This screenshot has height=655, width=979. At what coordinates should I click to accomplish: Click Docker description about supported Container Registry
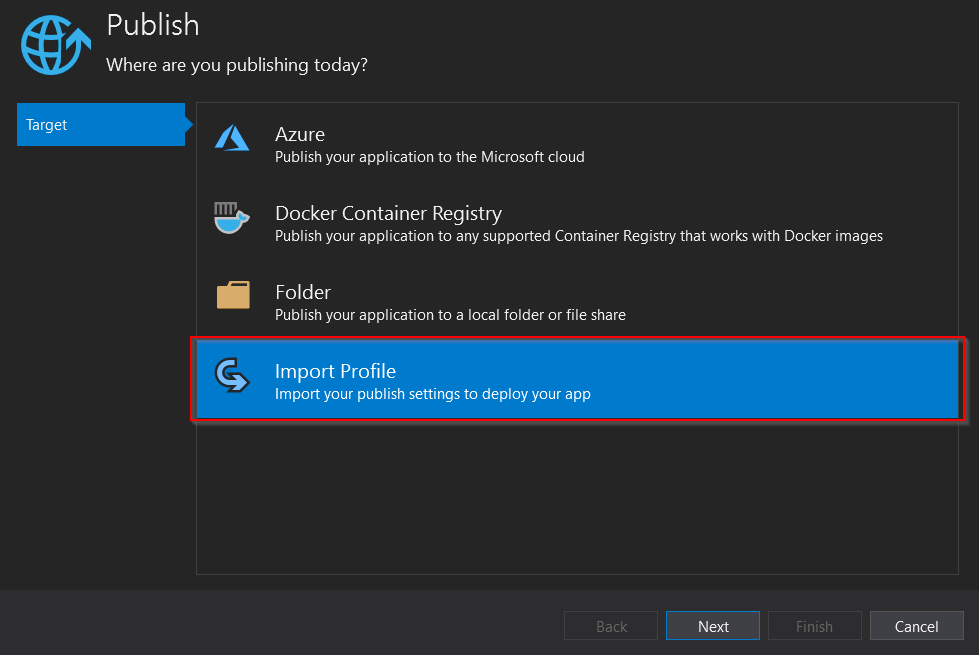tap(579, 236)
